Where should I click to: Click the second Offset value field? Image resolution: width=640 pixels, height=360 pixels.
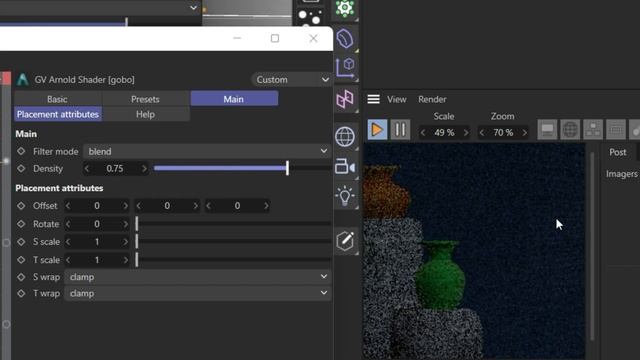167,206
